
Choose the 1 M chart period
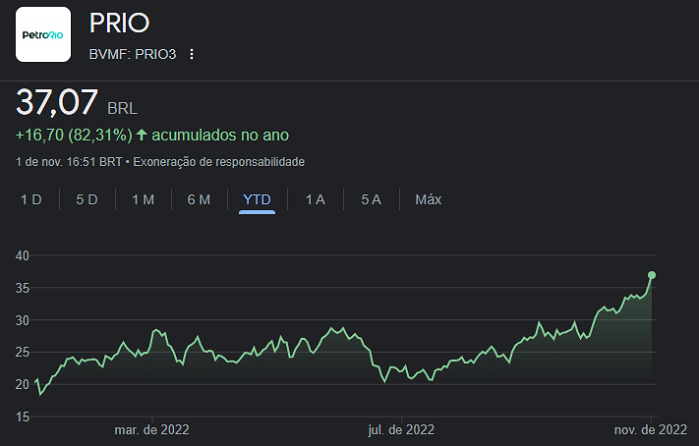click(x=143, y=200)
